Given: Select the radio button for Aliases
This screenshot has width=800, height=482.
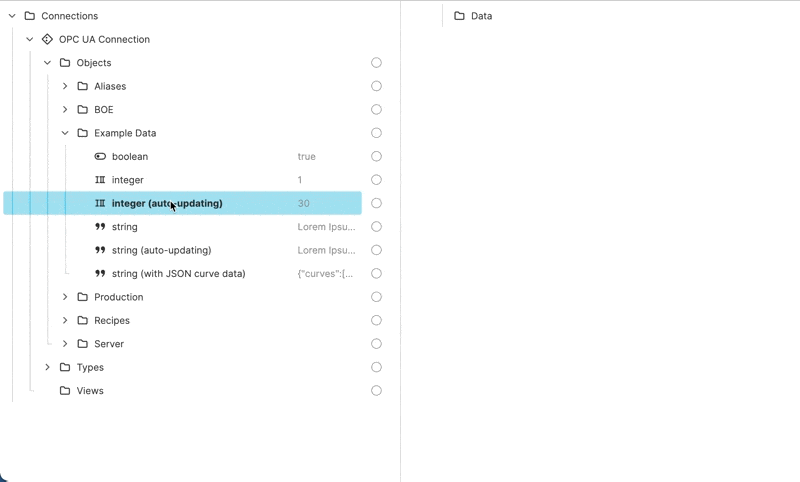Looking at the screenshot, I should pos(376,86).
